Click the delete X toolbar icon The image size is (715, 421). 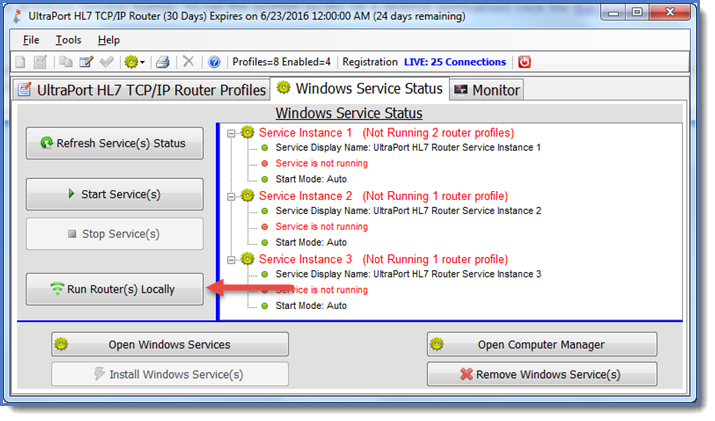click(x=188, y=62)
